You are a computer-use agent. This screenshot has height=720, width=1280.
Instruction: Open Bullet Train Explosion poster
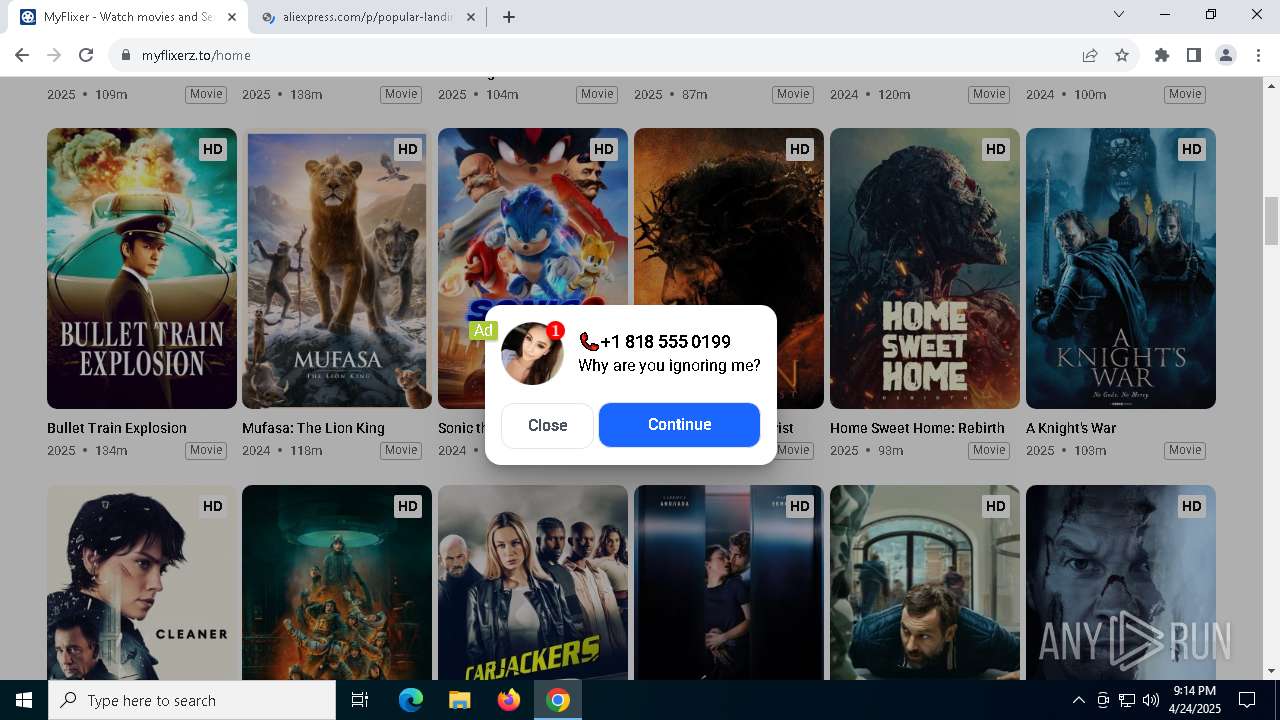[142, 268]
